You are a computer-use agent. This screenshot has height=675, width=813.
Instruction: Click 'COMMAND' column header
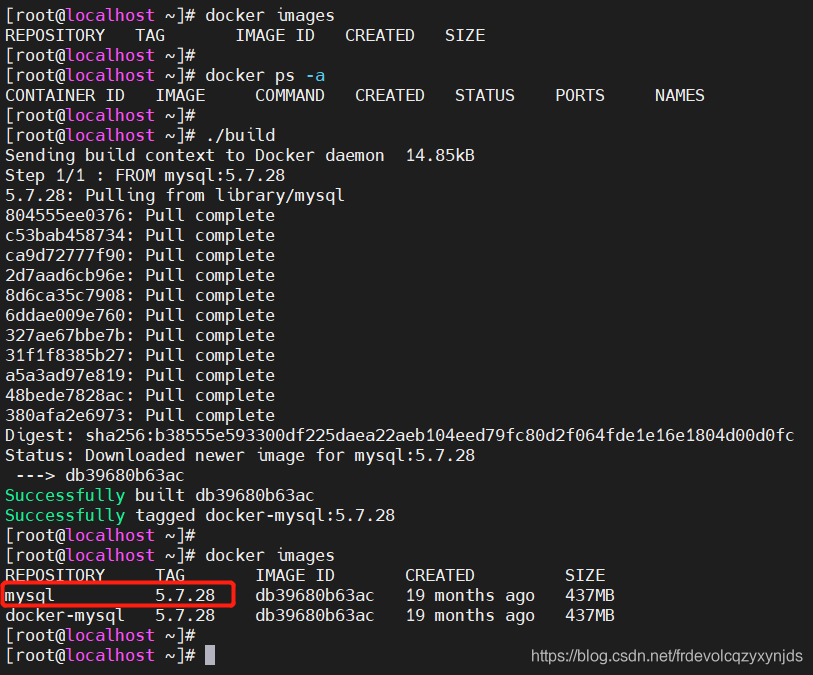pyautogui.click(x=290, y=96)
